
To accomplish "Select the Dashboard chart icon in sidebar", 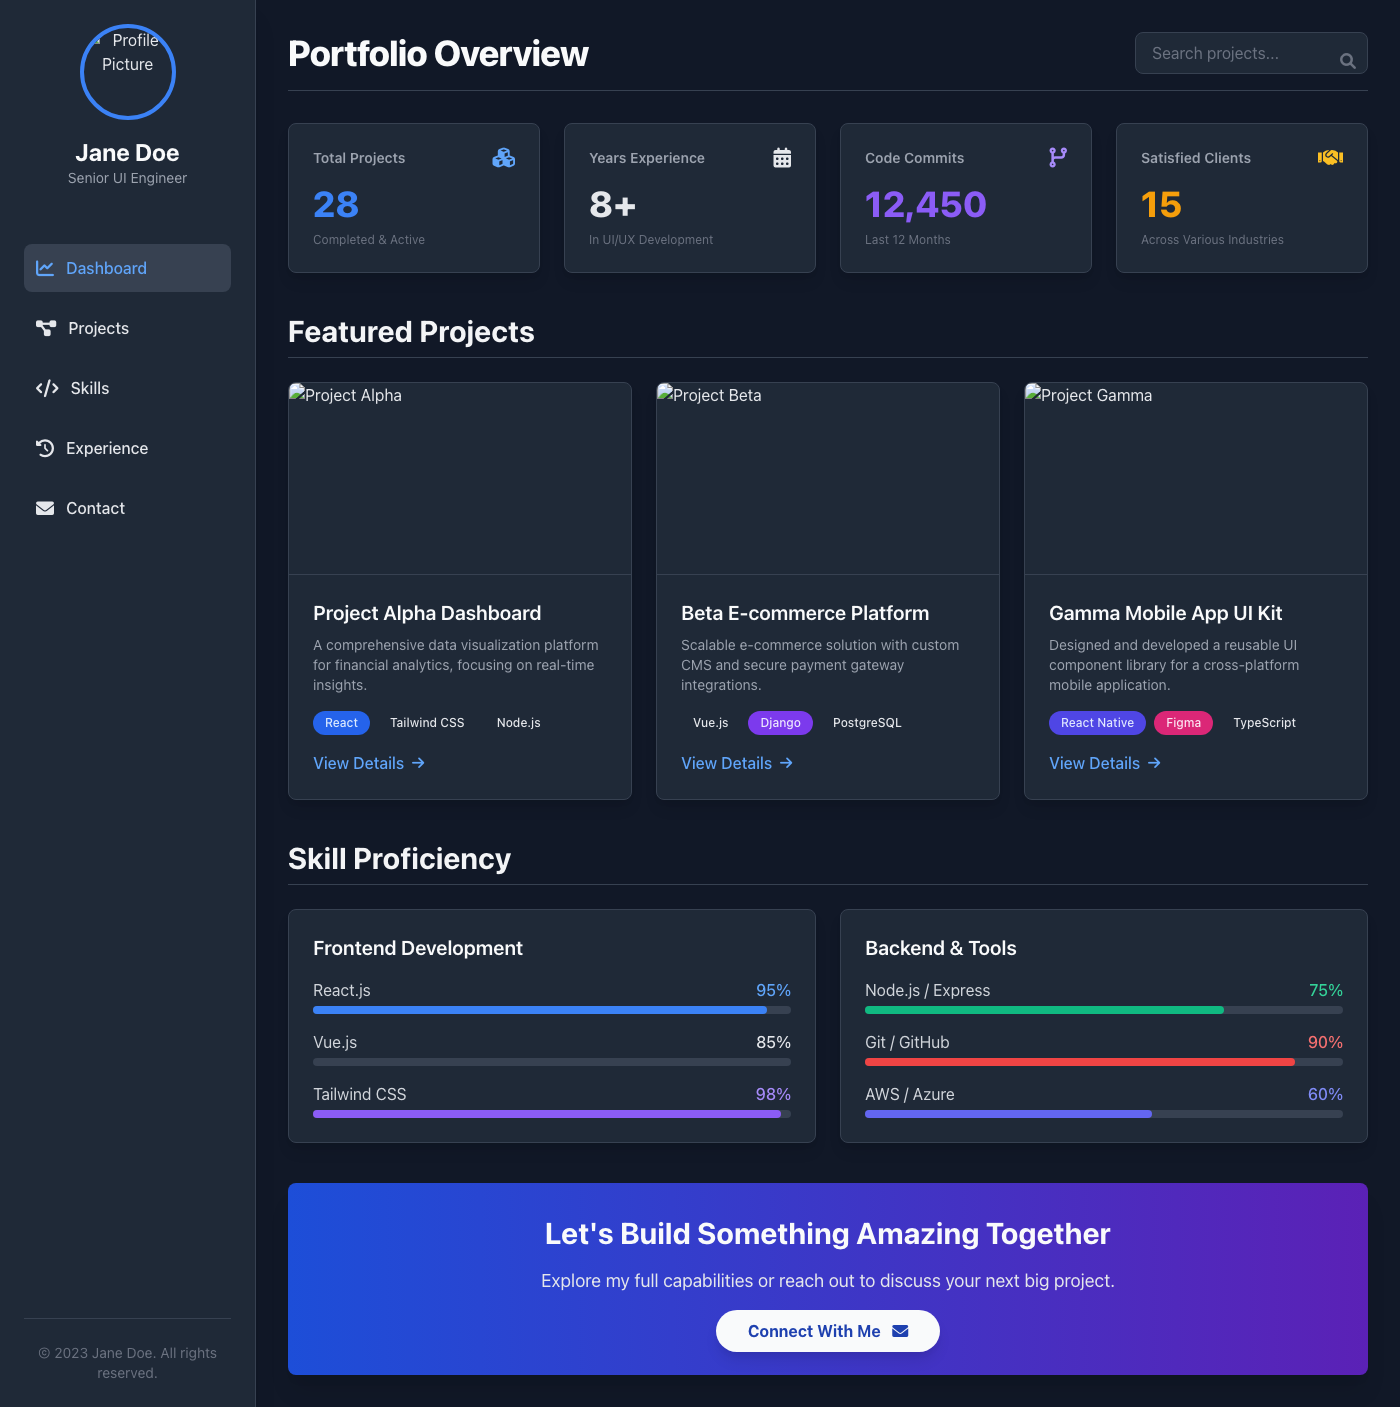I will click(46, 268).
